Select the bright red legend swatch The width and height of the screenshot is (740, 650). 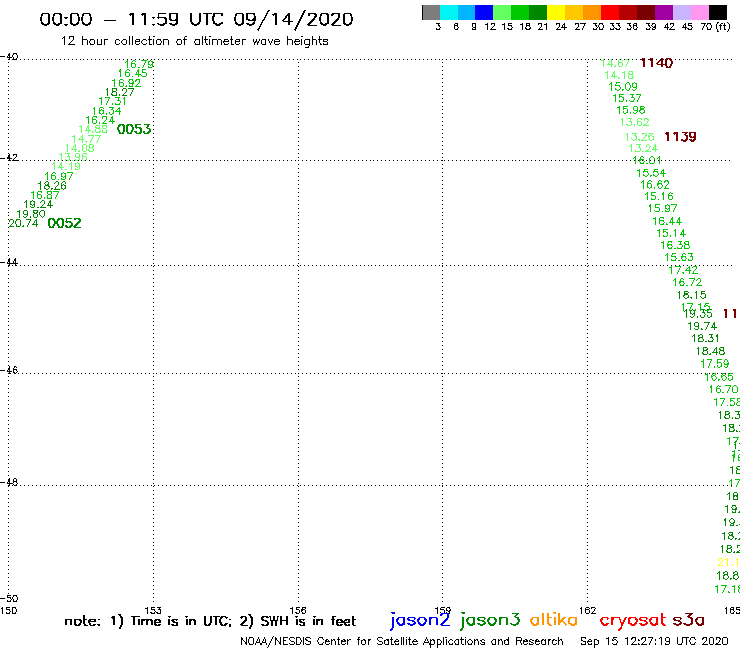(x=609, y=12)
